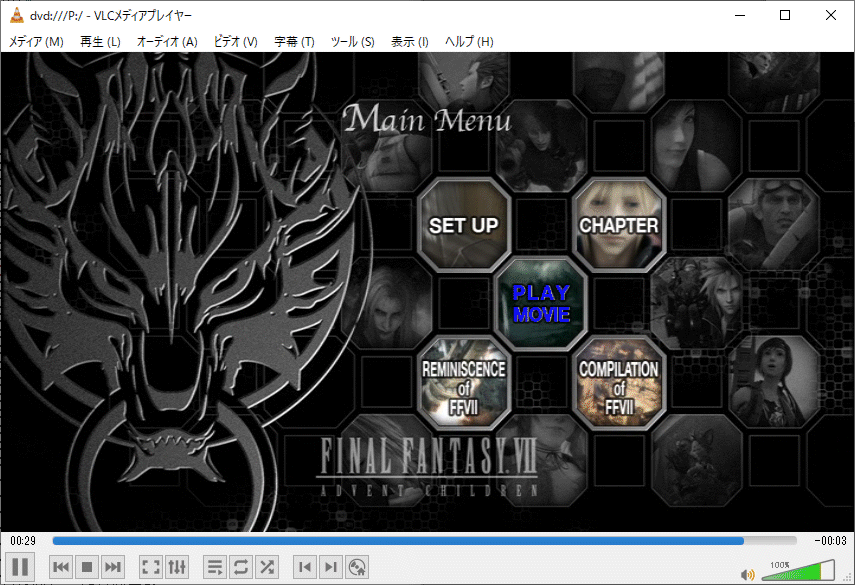This screenshot has height=585, width=855.
Task: Toggle random shuffle playback
Action: 267,567
